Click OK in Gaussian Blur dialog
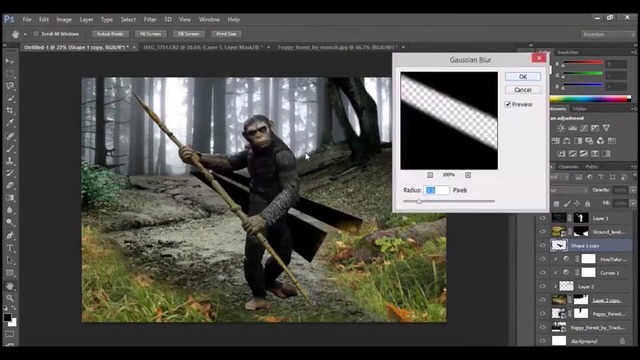Image resolution: width=640 pixels, height=360 pixels. [x=523, y=77]
